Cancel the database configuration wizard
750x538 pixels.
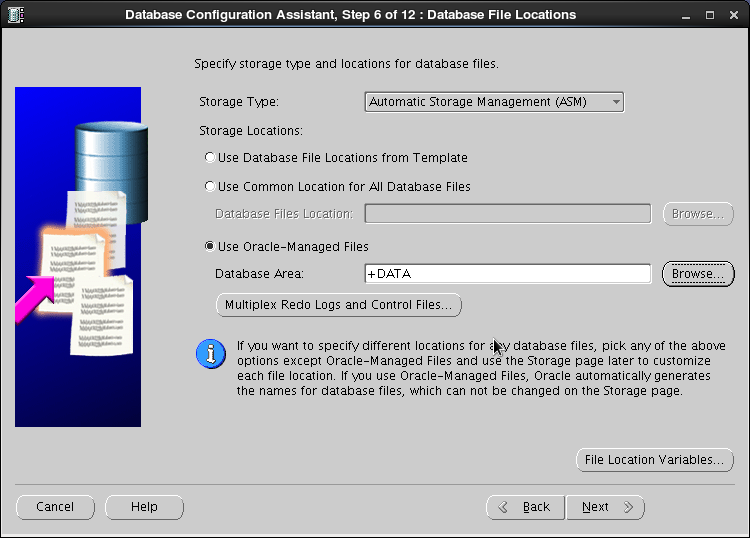point(55,507)
